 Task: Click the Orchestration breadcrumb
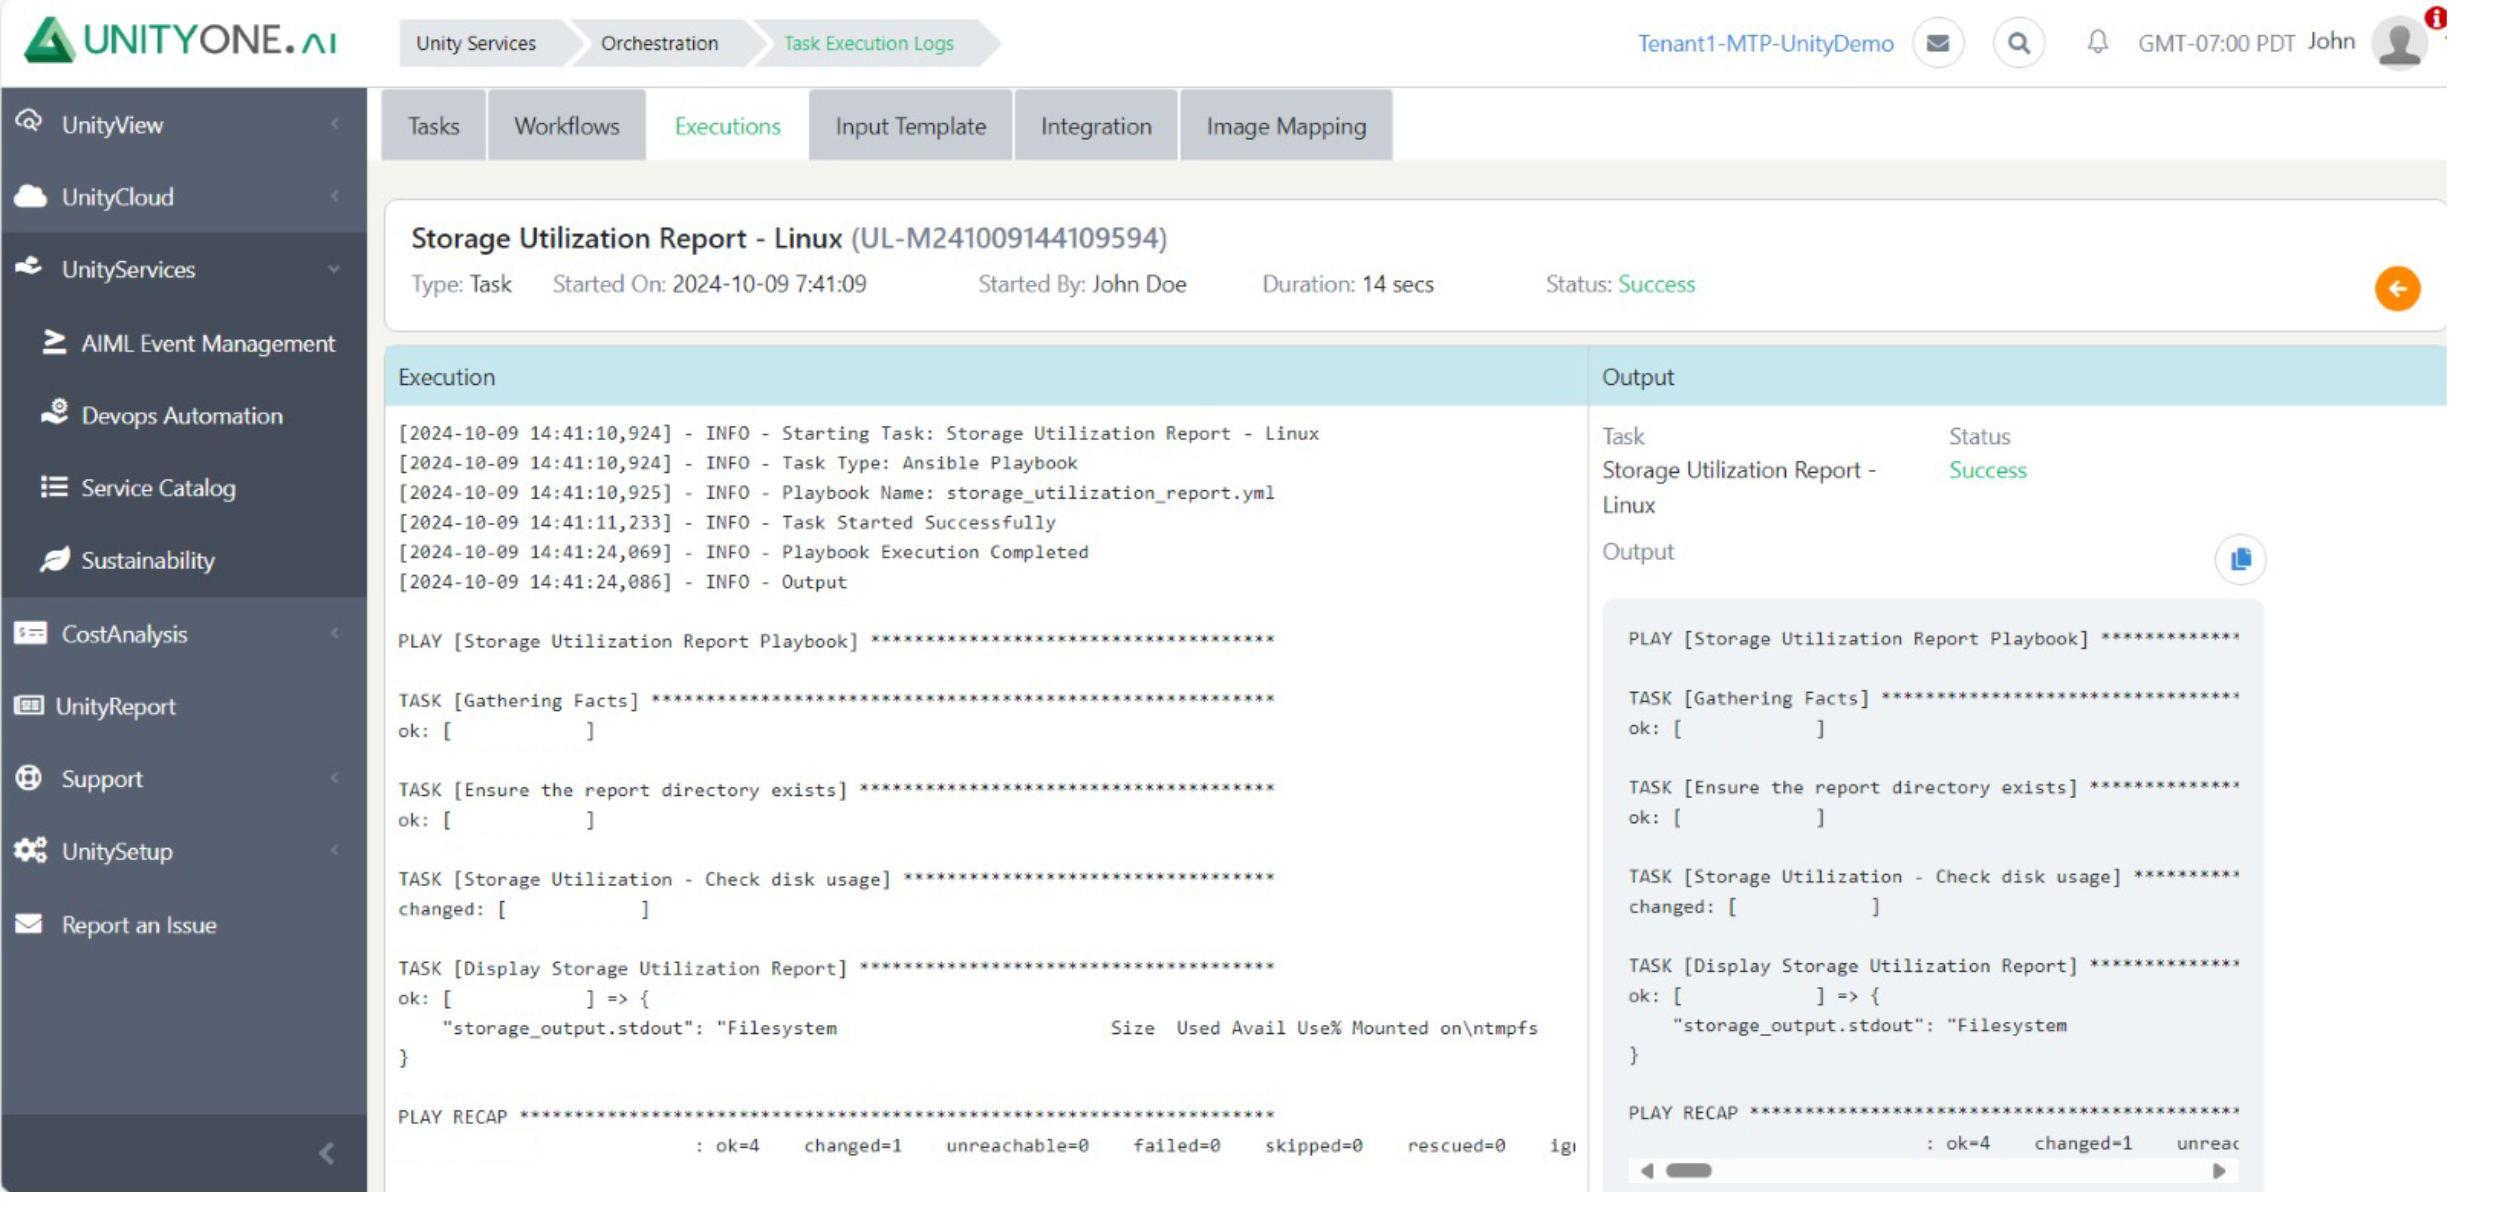click(659, 43)
